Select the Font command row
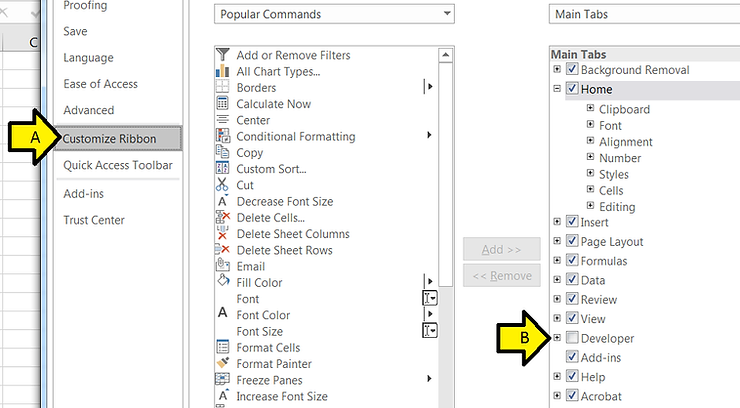Viewport: 740px width, 408px height. [x=327, y=299]
